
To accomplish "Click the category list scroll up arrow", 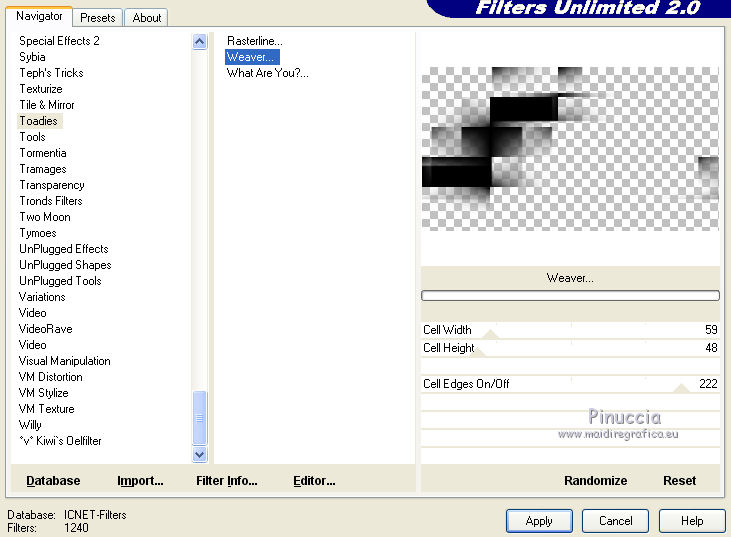I will [x=200, y=42].
